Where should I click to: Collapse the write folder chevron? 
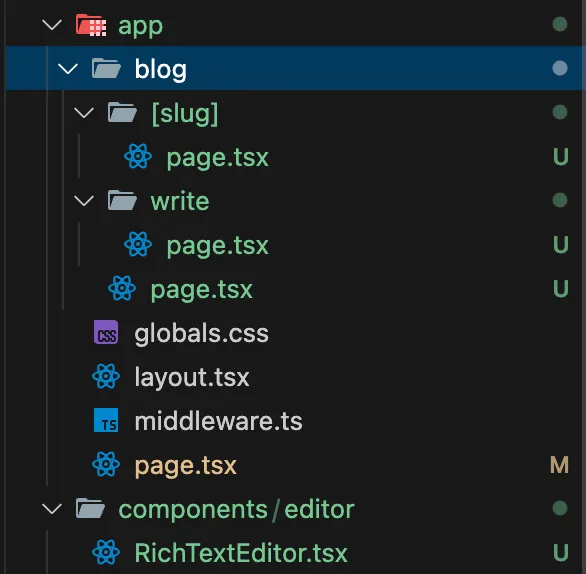pyautogui.click(x=84, y=201)
